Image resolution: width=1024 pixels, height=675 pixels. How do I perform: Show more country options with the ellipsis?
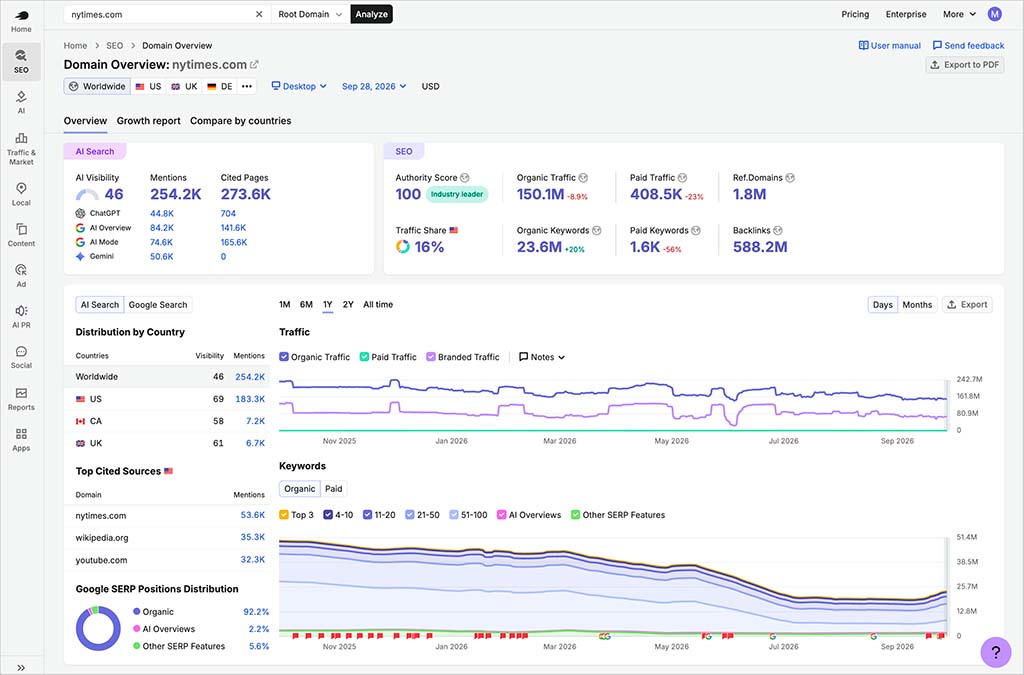click(246, 86)
